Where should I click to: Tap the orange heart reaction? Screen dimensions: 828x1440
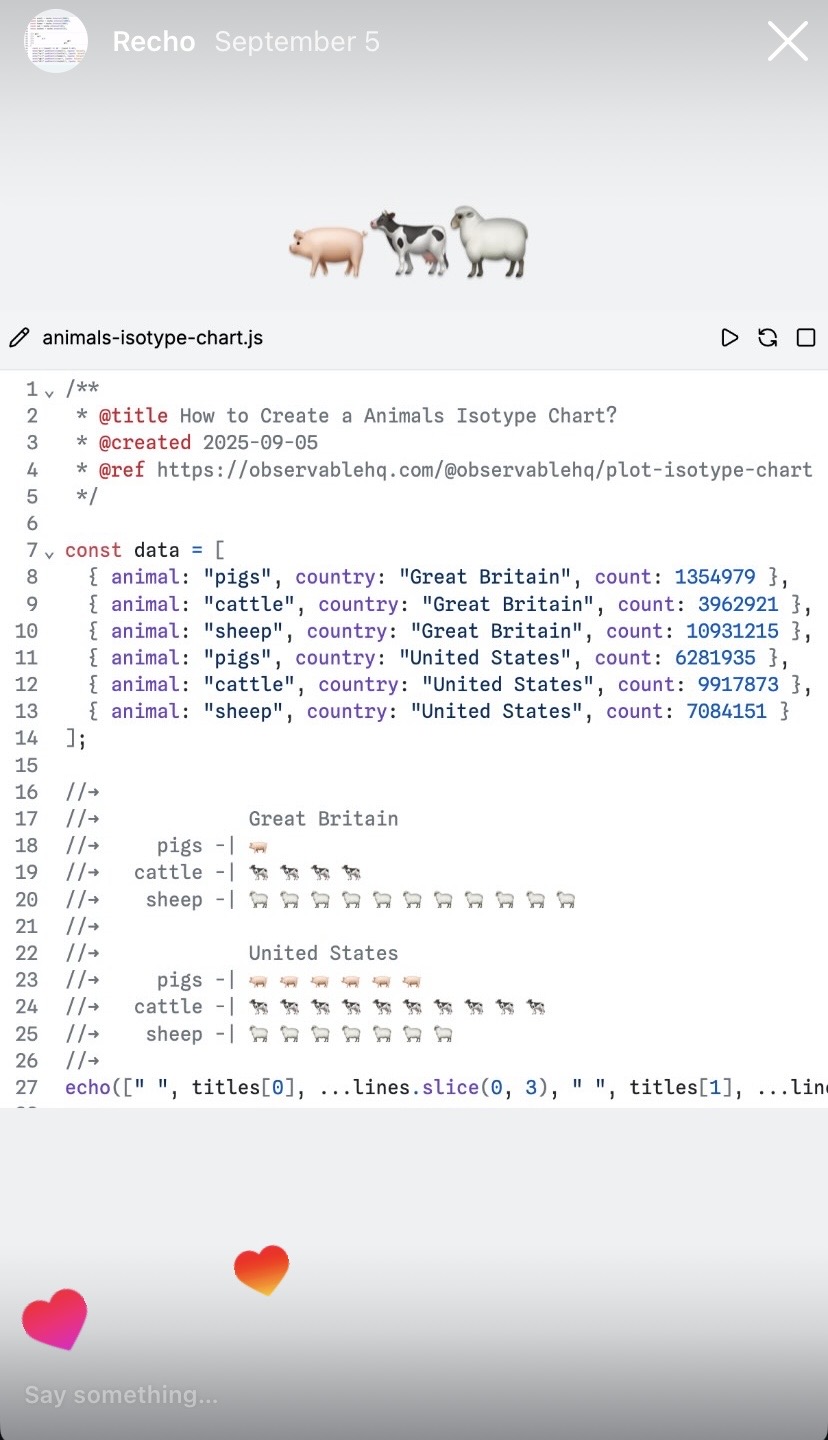pyautogui.click(x=261, y=1269)
